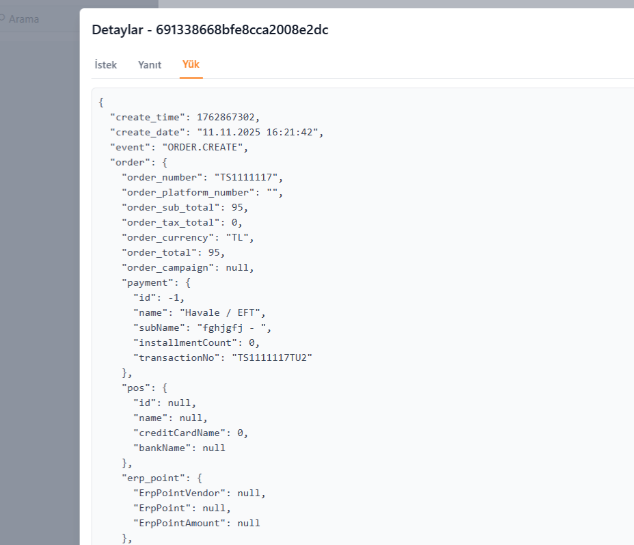634x545 pixels.
Task: Click the "create_date" line in payload
Action: pos(216,132)
